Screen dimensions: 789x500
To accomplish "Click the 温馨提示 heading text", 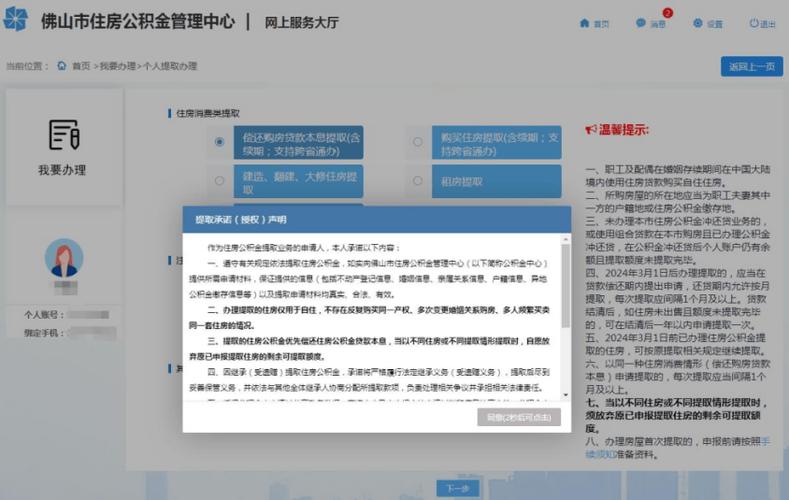I will click(x=624, y=130).
